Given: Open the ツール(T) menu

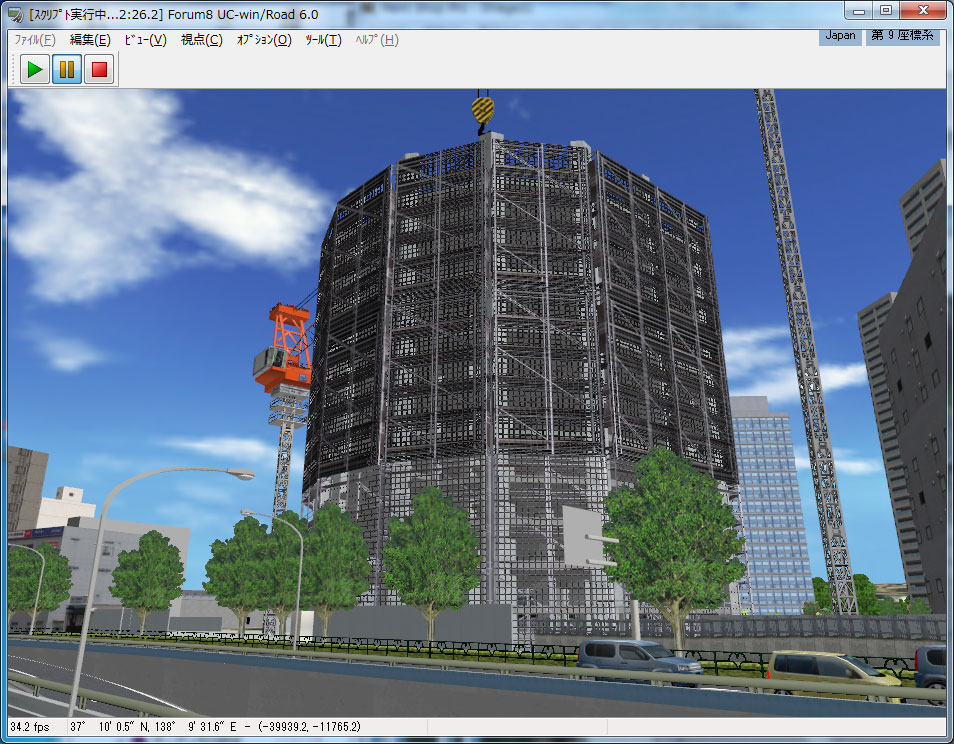Looking at the screenshot, I should (323, 40).
